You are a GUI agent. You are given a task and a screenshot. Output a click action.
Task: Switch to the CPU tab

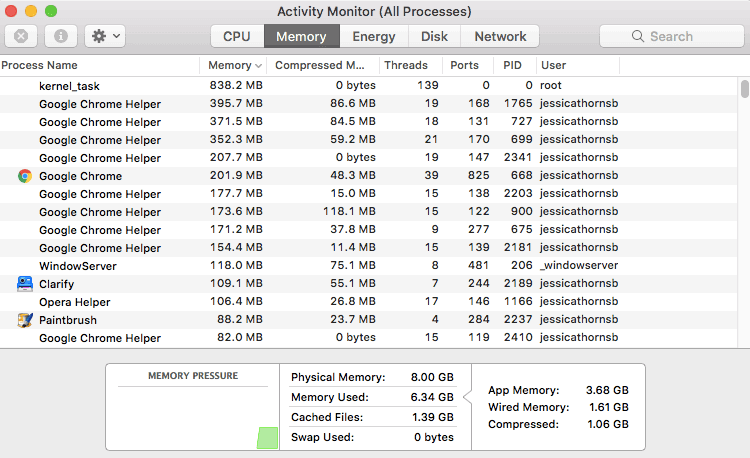[x=237, y=36]
